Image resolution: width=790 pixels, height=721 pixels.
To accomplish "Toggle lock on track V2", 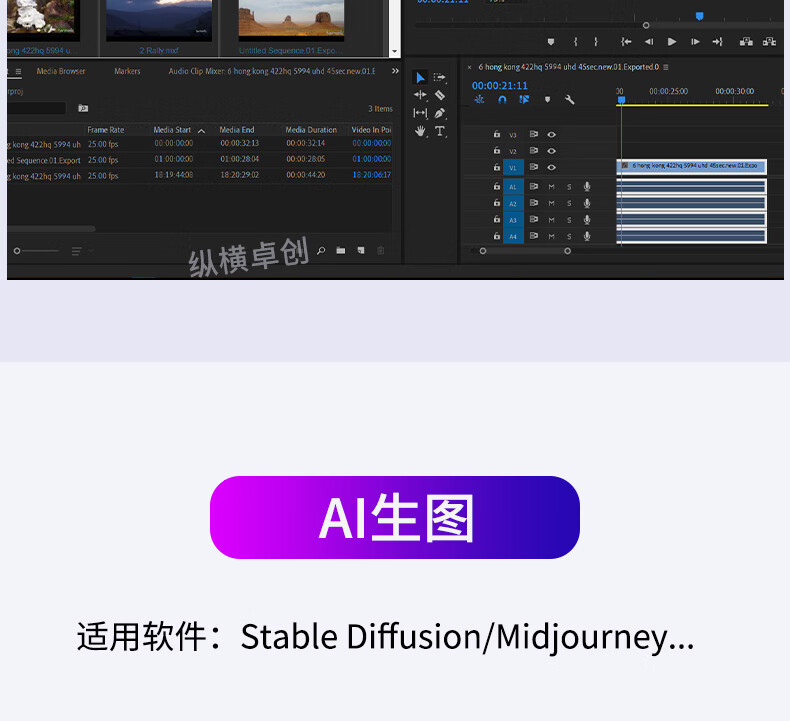I will click(497, 150).
